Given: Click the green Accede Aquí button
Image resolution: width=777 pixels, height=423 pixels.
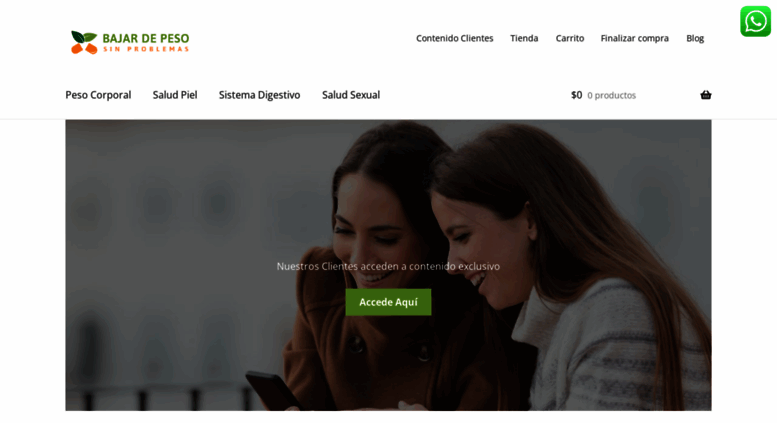Looking at the screenshot, I should point(388,302).
